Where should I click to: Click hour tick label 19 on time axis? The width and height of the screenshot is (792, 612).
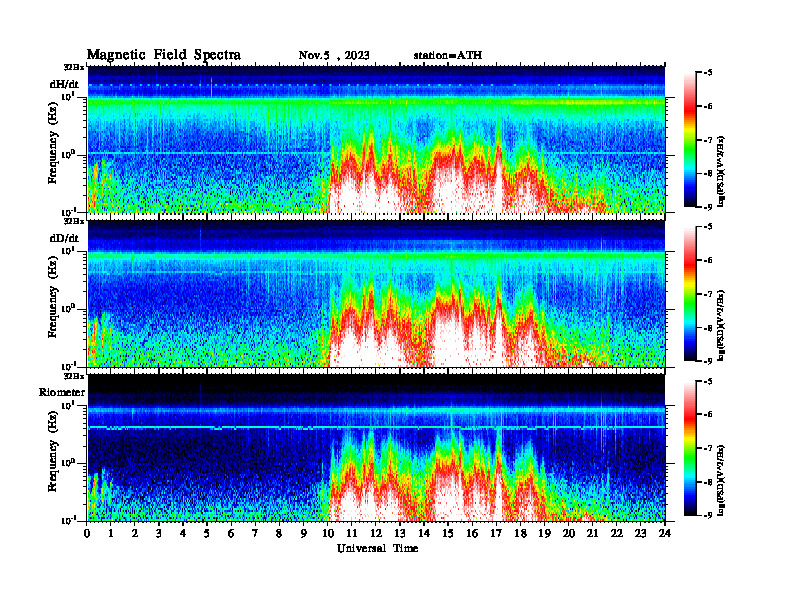click(x=544, y=533)
